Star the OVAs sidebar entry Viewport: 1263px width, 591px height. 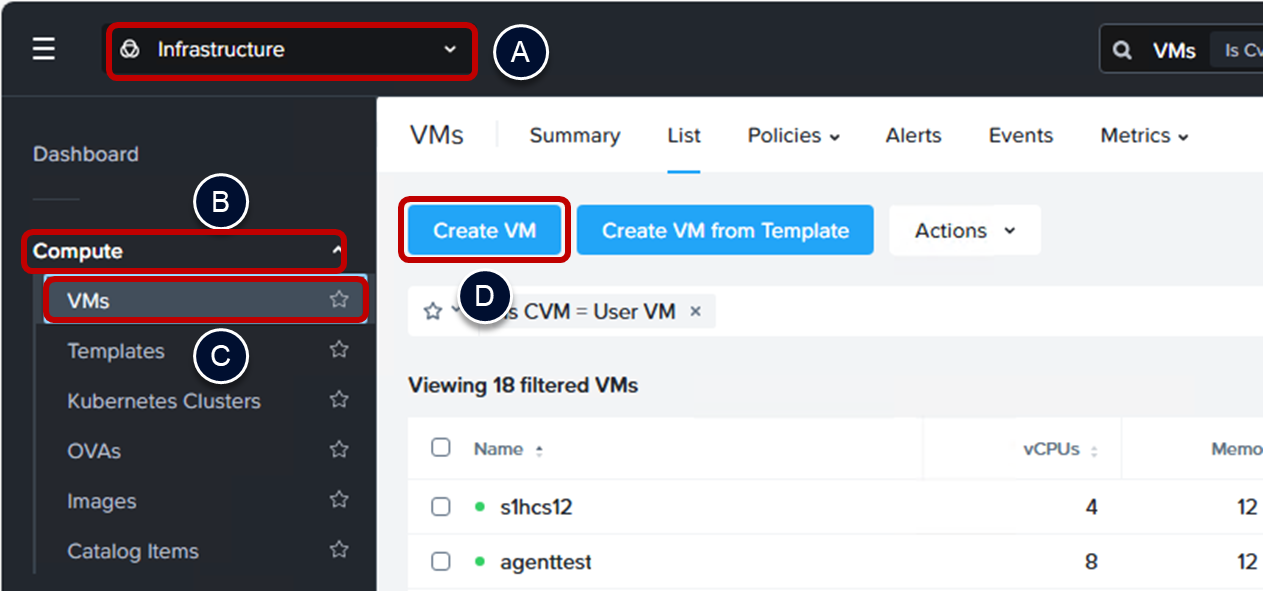click(x=339, y=450)
